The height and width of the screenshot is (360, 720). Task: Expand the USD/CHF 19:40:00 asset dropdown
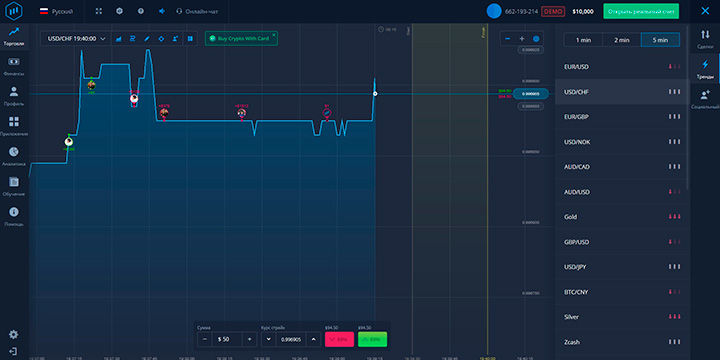click(76, 39)
